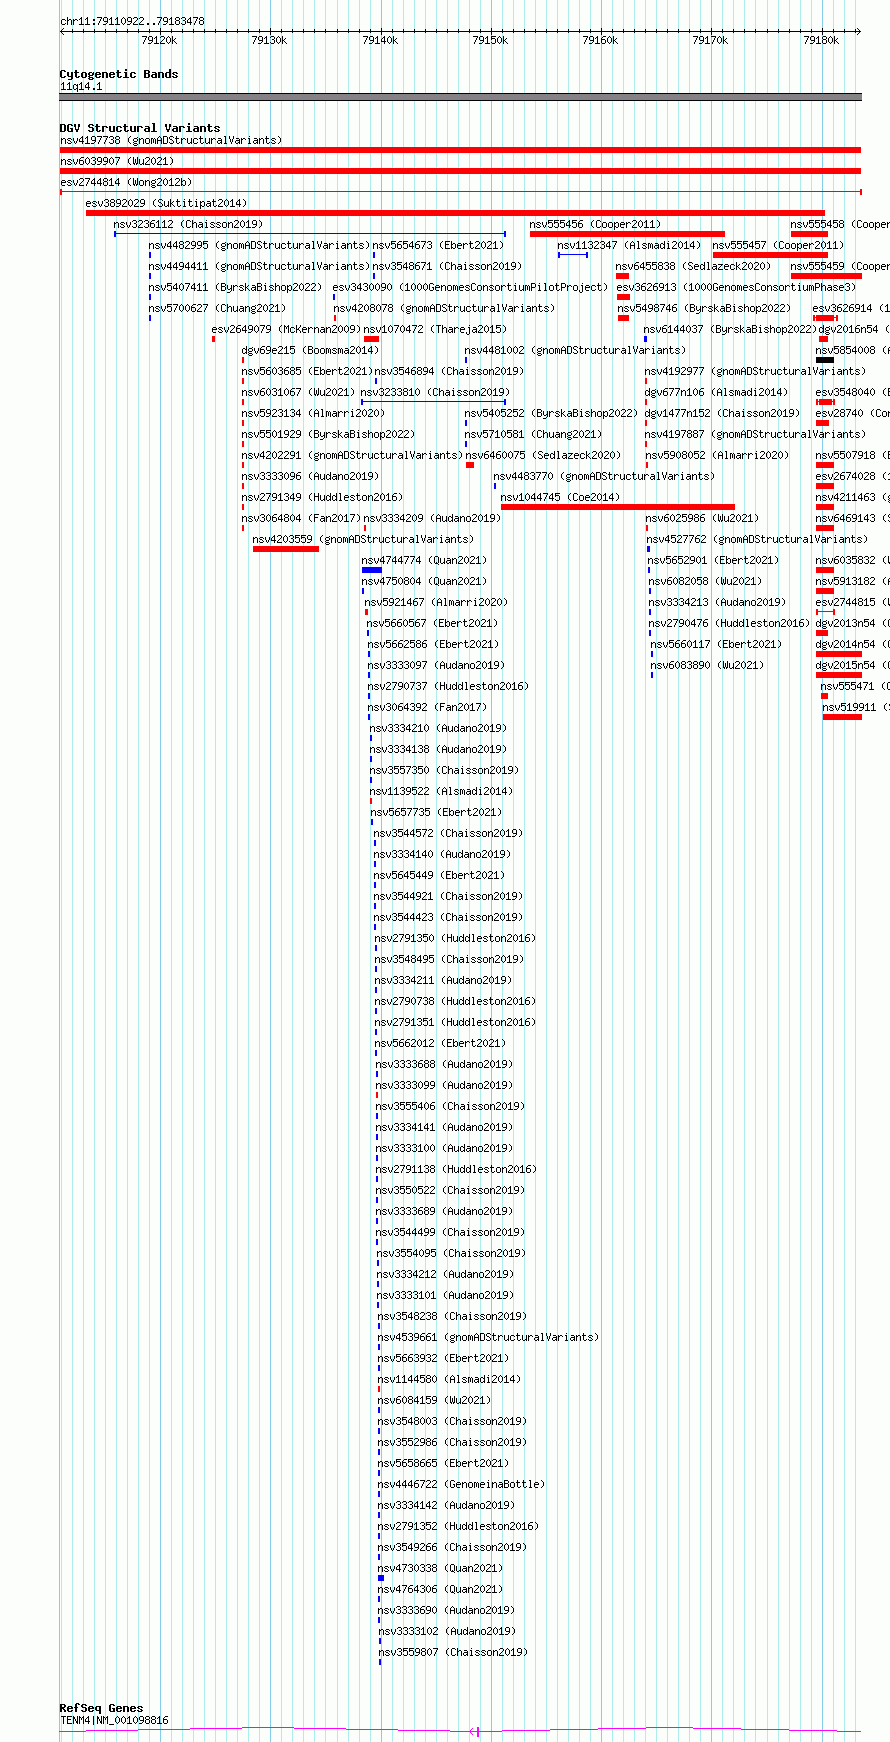The width and height of the screenshot is (890, 1742).
Task: Open esv2744814 (Wong2012b) variant
Action: pyautogui.click(x=126, y=182)
